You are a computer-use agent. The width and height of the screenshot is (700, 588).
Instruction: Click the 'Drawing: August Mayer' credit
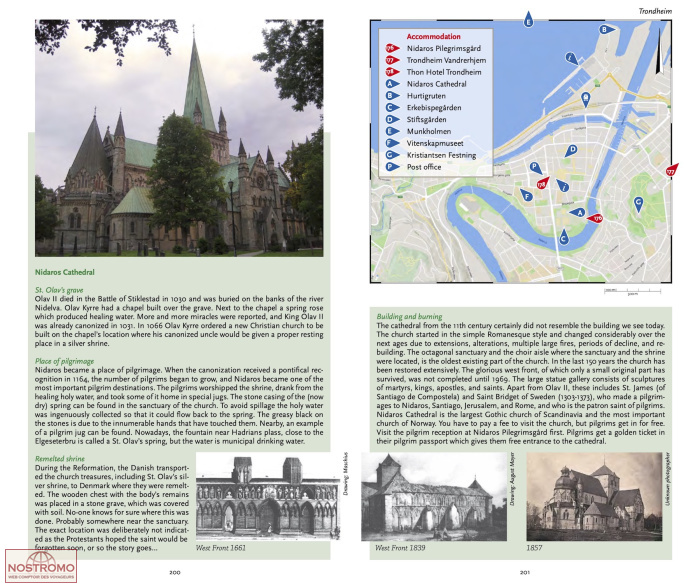tap(512, 479)
